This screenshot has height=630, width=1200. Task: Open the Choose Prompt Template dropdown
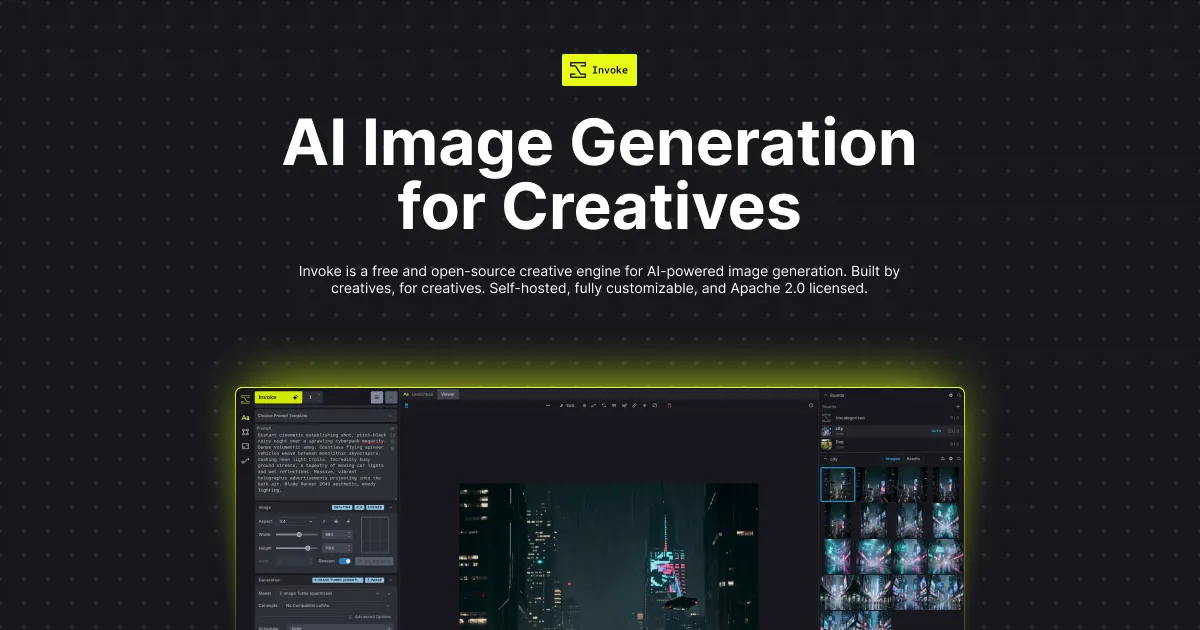pos(326,416)
